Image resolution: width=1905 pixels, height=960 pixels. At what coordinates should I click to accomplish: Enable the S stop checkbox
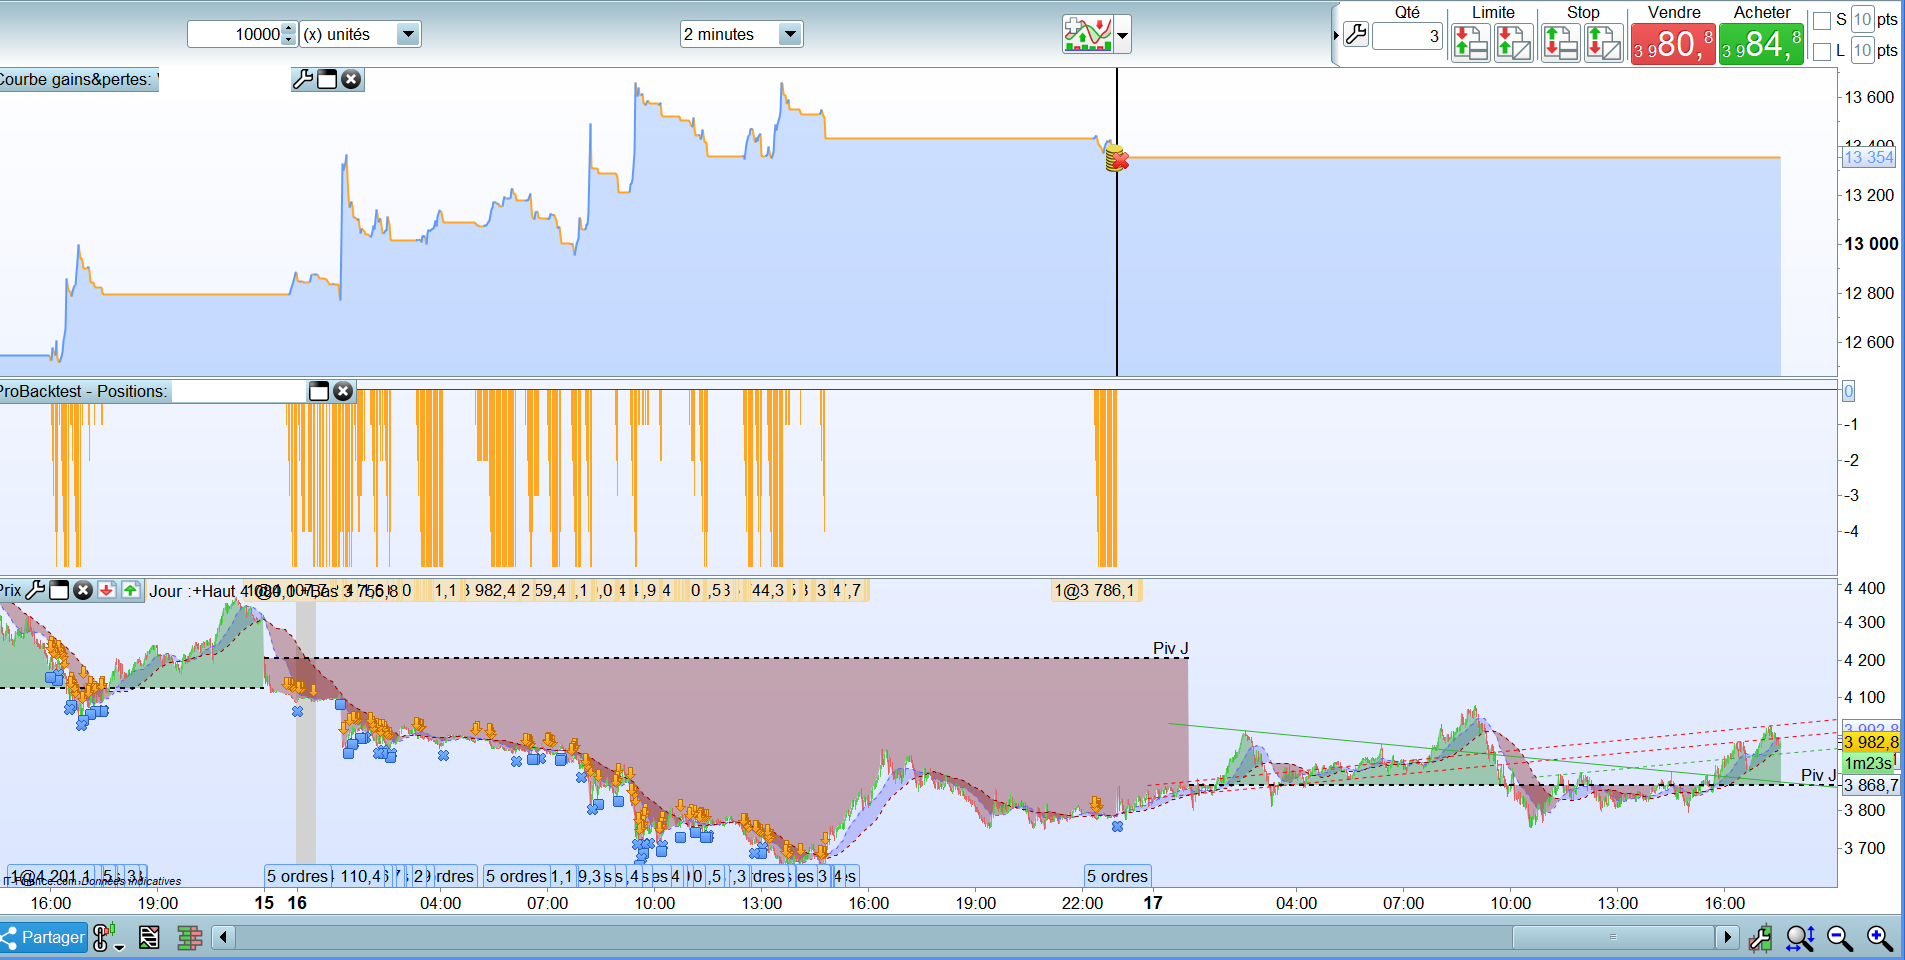click(x=1822, y=20)
